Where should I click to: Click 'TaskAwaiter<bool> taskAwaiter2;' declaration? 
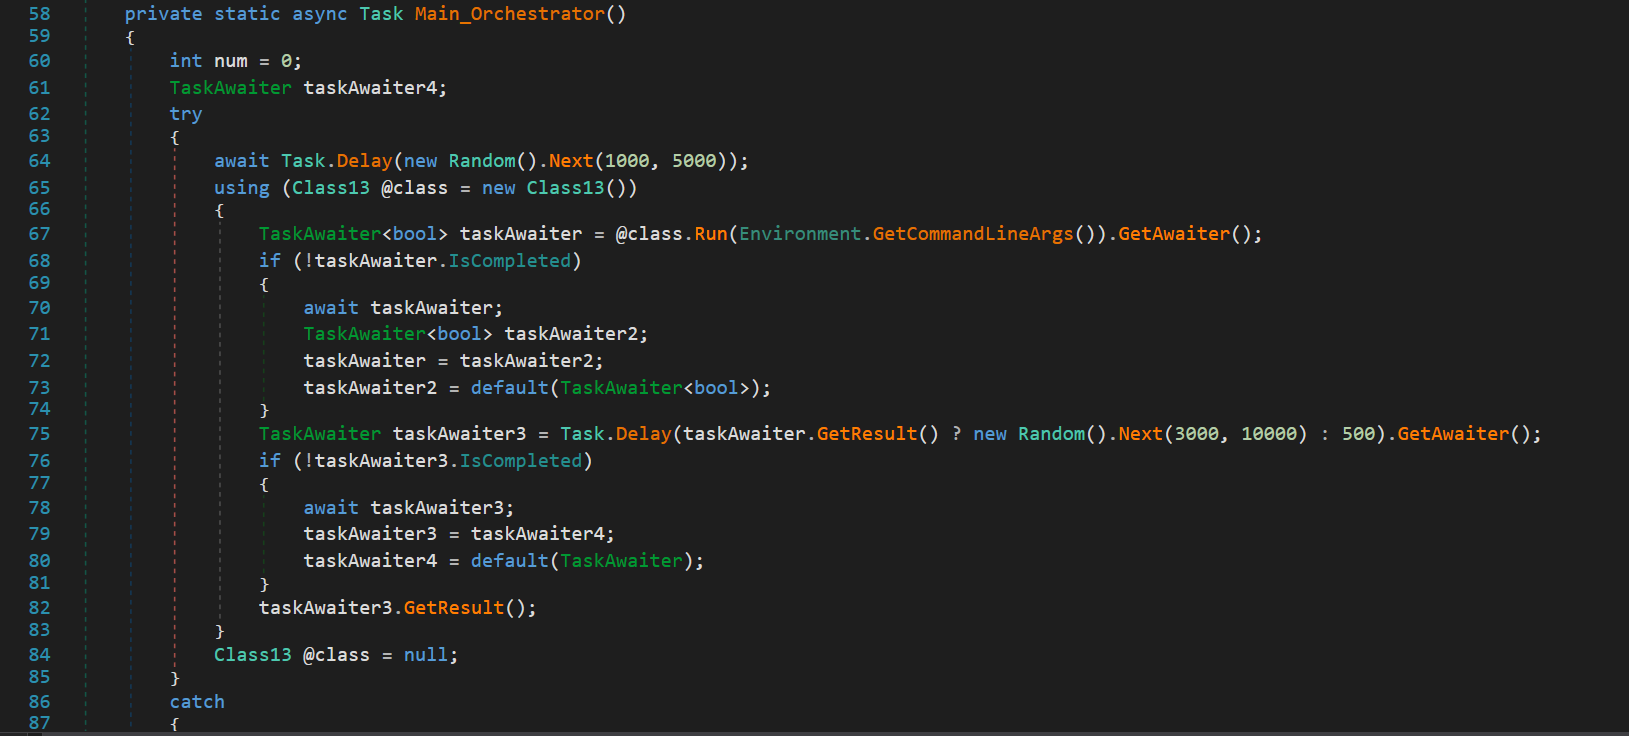pyautogui.click(x=476, y=334)
